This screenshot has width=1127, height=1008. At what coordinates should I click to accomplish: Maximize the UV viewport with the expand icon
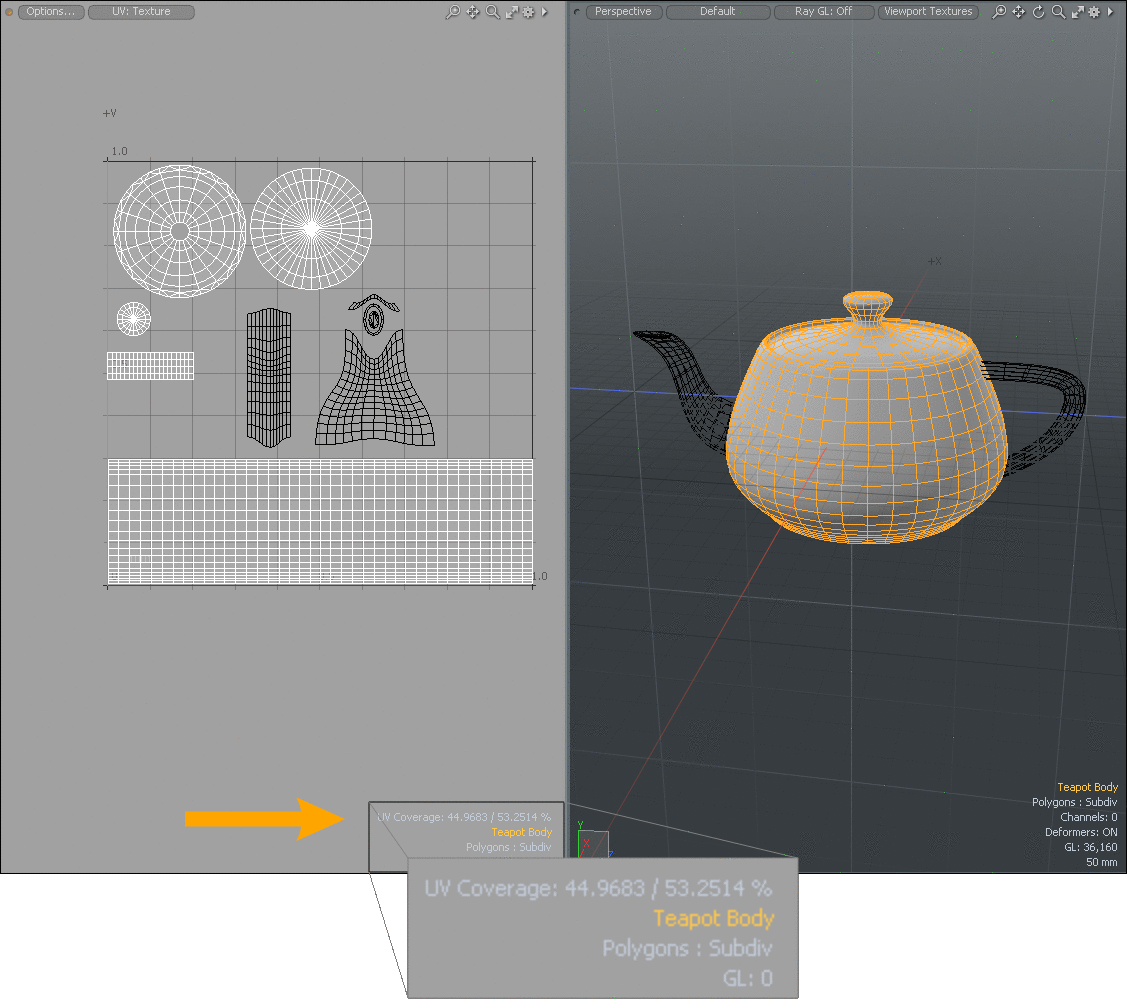[x=512, y=12]
